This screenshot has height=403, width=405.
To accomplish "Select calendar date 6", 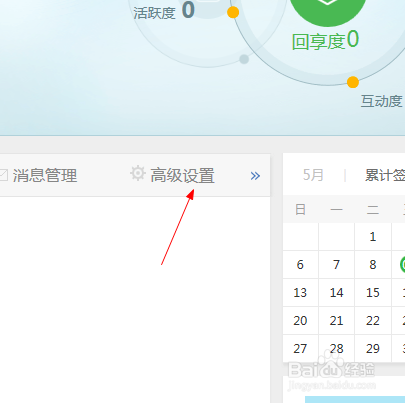I will pos(300,265).
